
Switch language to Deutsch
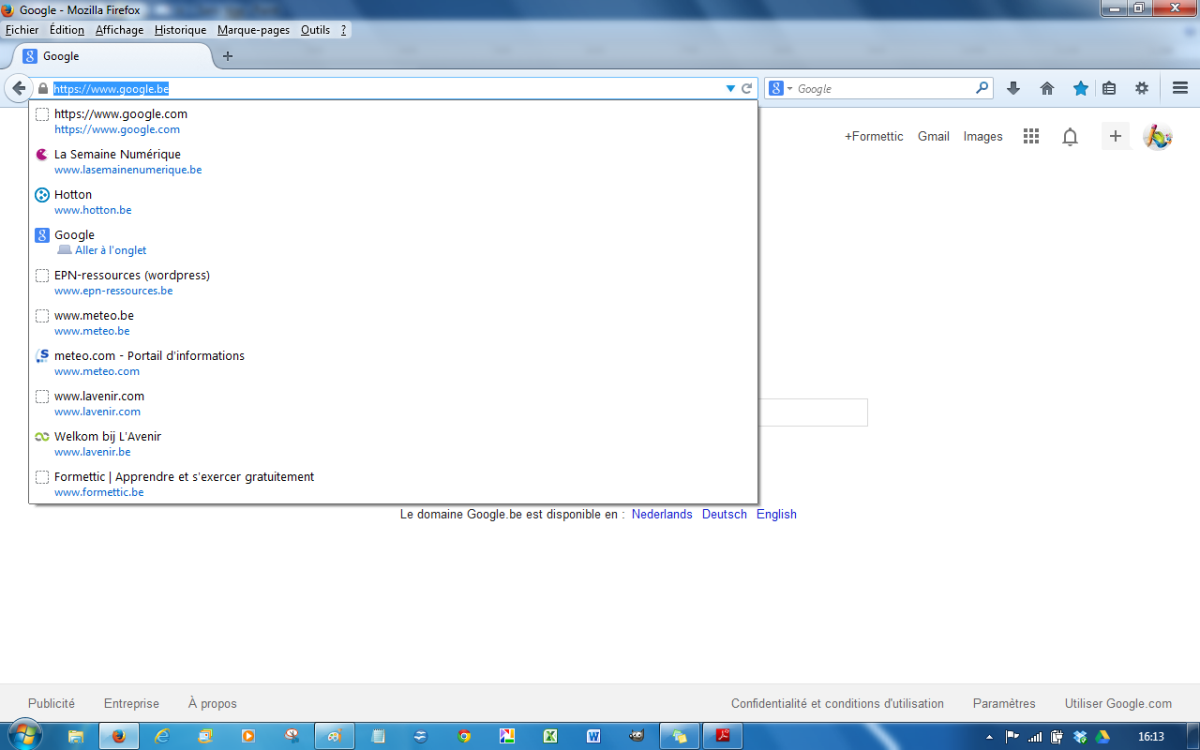724,514
